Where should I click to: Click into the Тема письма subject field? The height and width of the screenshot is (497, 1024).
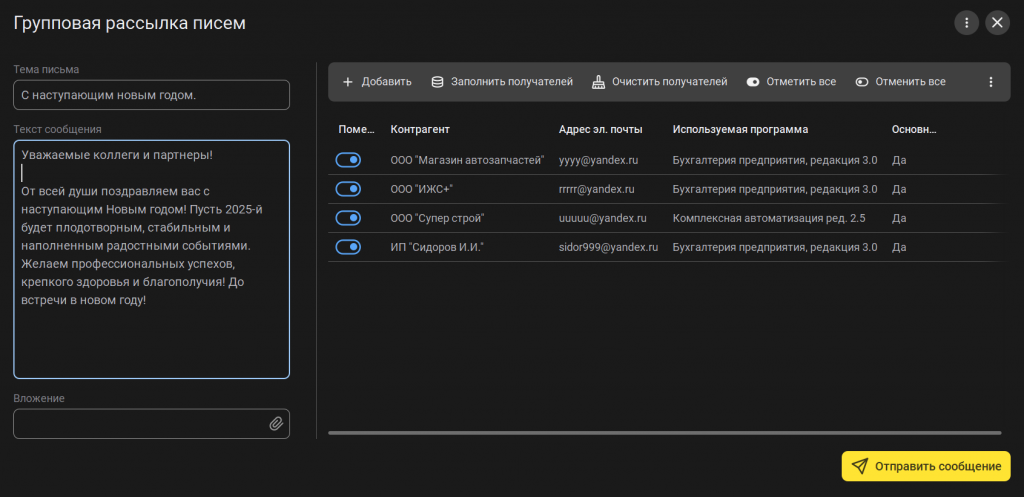152,95
